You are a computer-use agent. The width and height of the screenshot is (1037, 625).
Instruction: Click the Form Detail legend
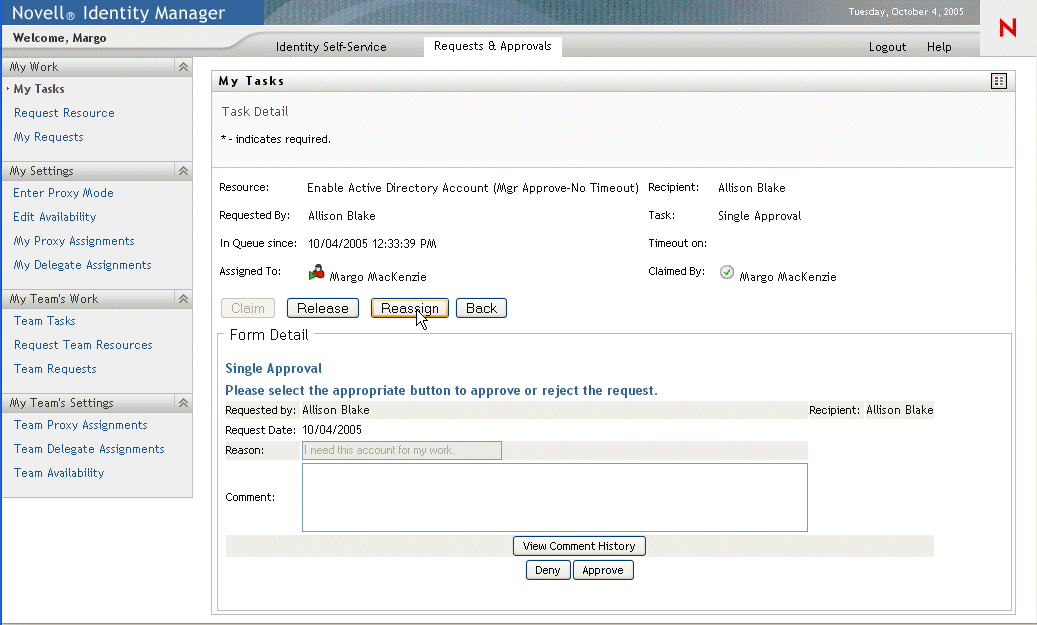(x=269, y=335)
